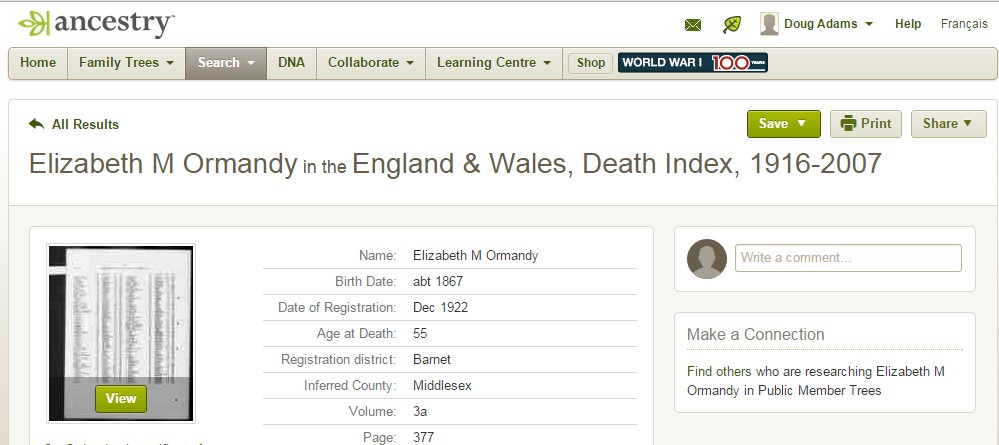
Task: Click the Make a Connection heading
Action: pos(756,334)
